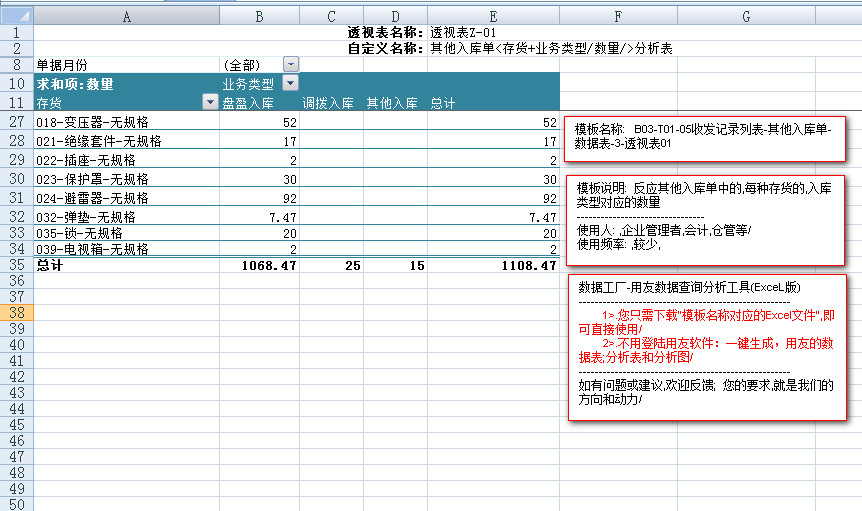
Task: Click the 调拨入库 column label
Action: point(329,102)
